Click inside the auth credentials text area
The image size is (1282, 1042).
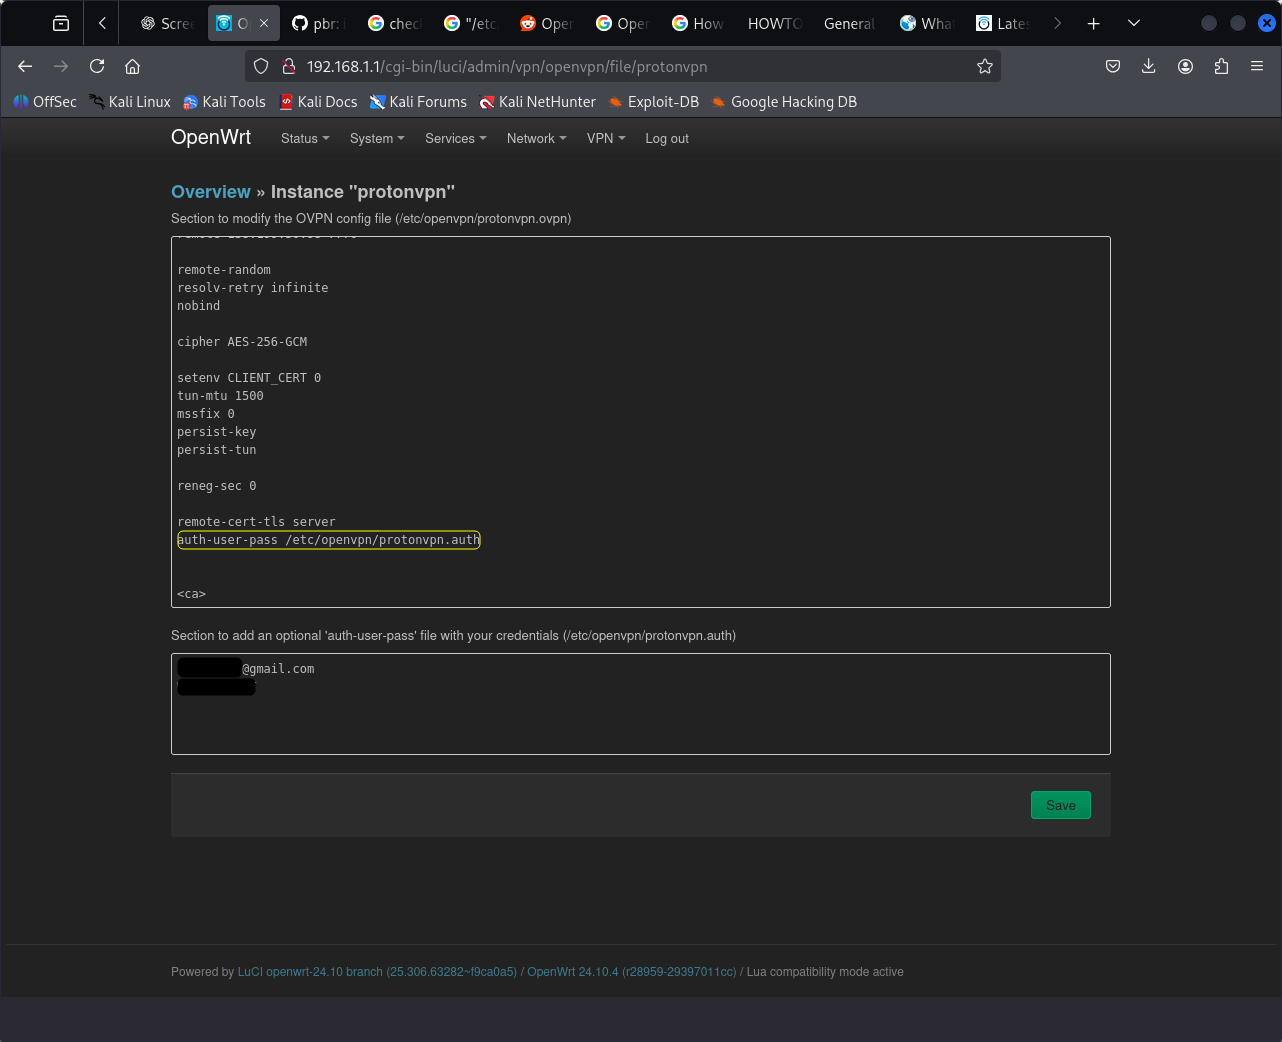coord(640,715)
